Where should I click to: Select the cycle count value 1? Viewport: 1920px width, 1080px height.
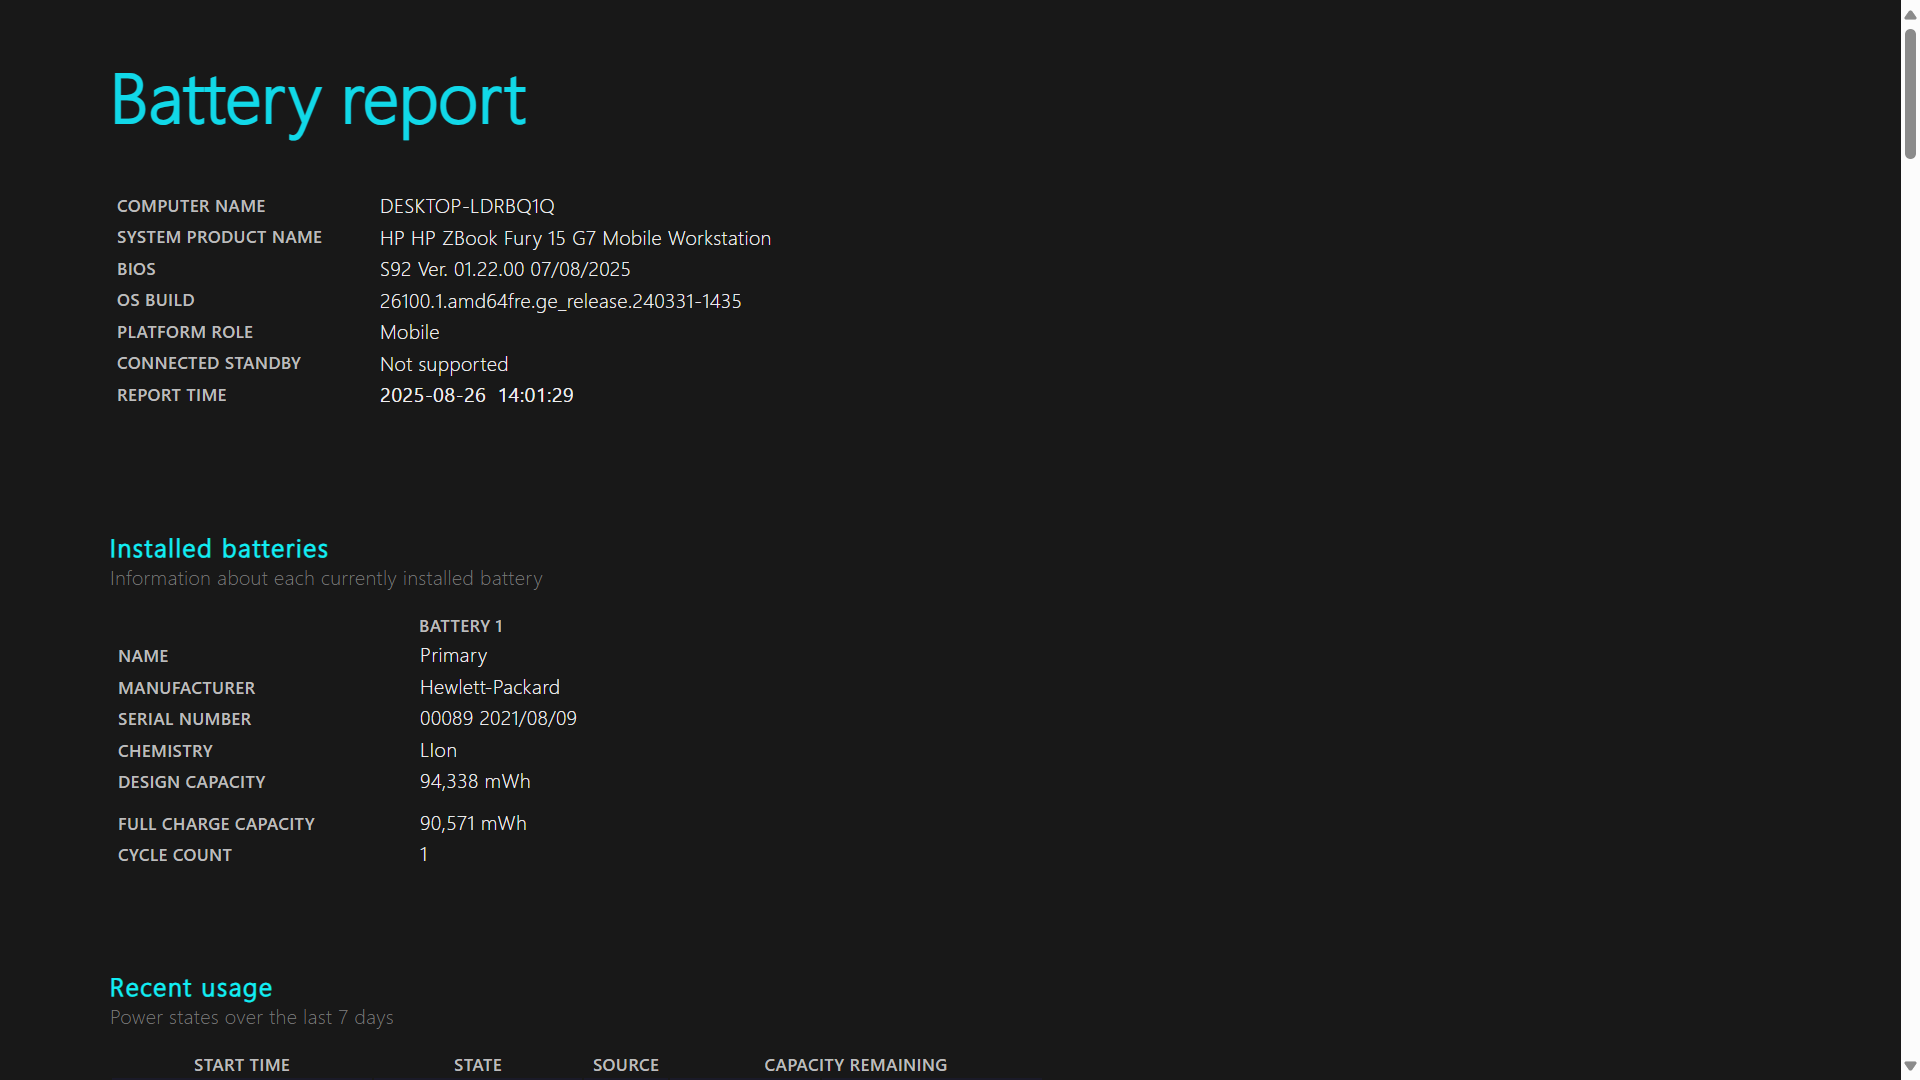424,854
